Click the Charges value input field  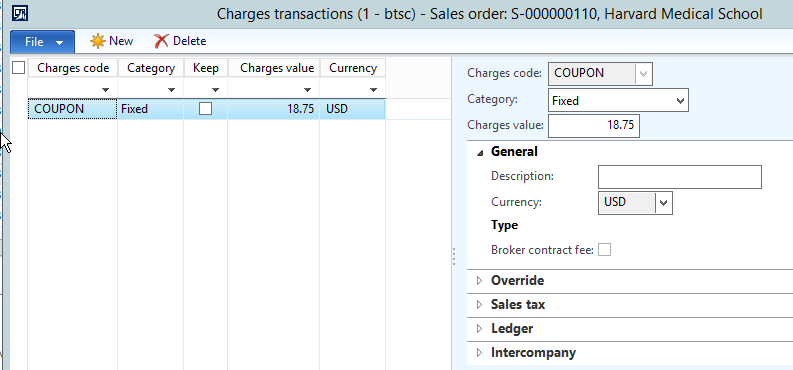(594, 125)
